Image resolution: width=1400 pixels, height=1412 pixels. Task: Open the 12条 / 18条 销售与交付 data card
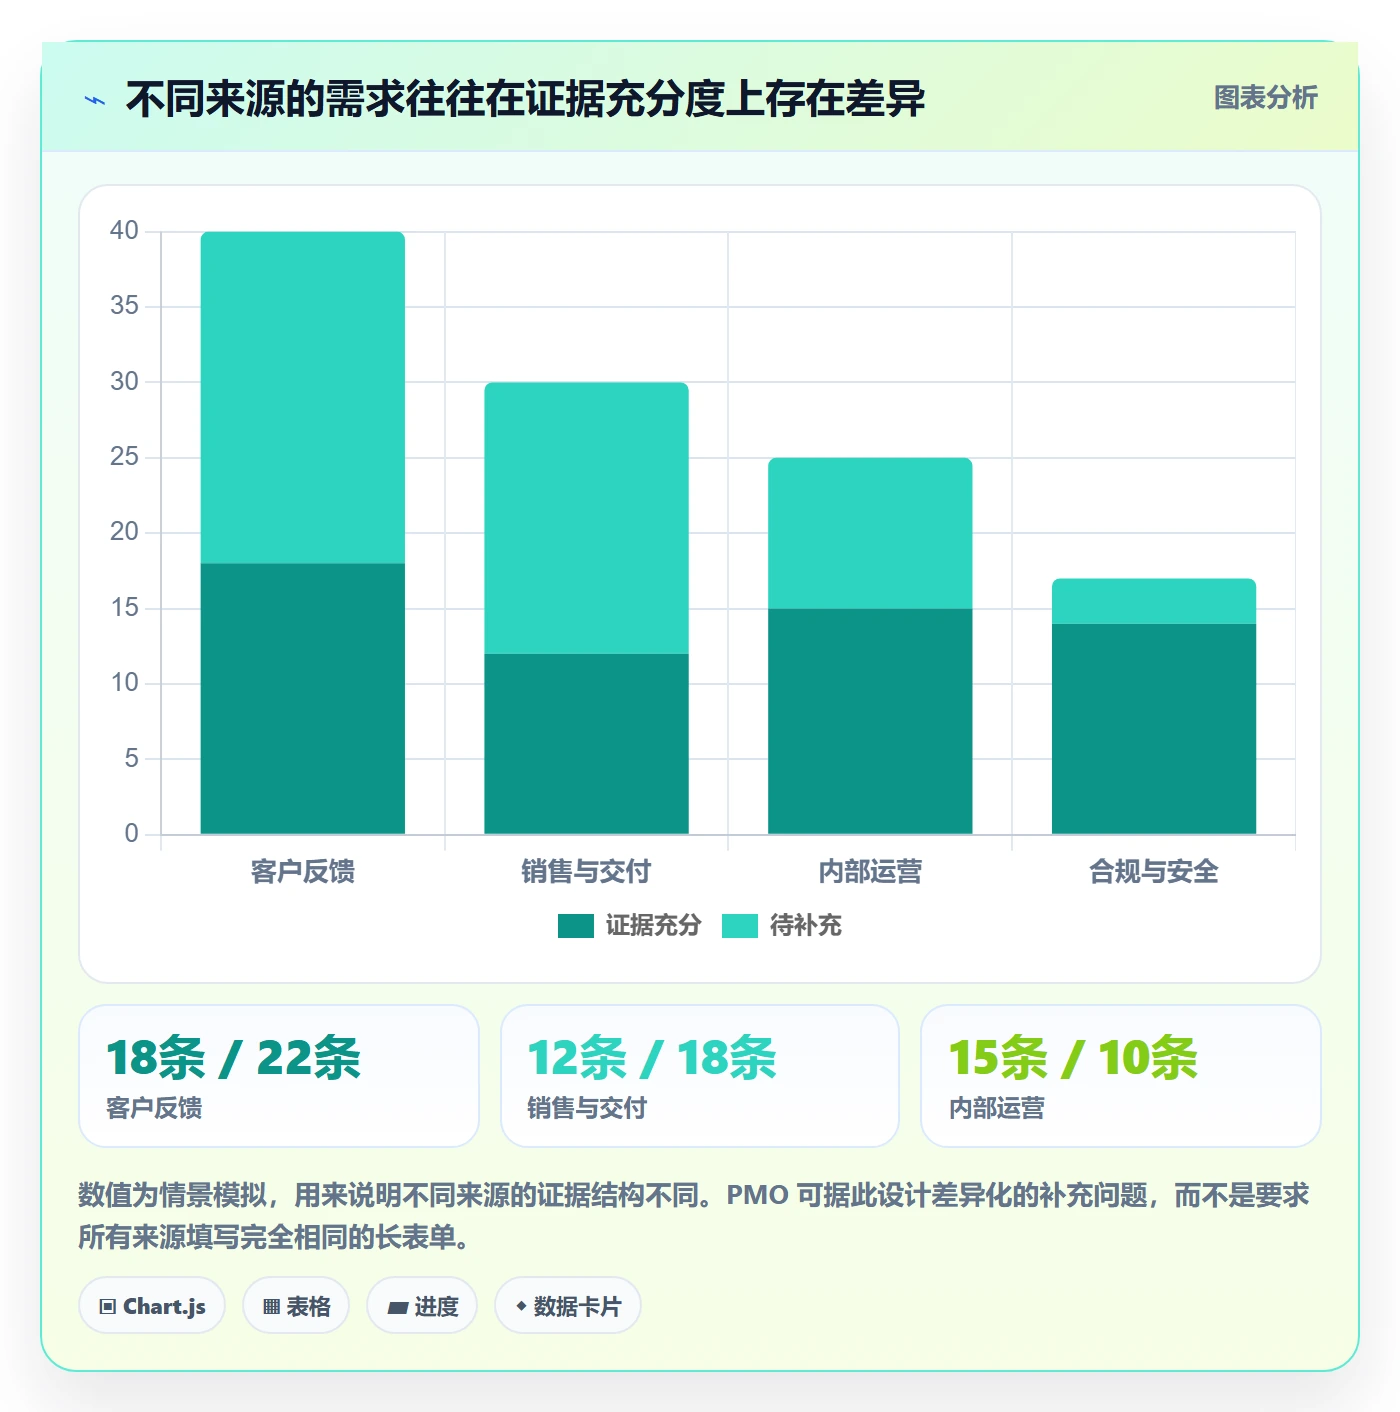tap(700, 1076)
